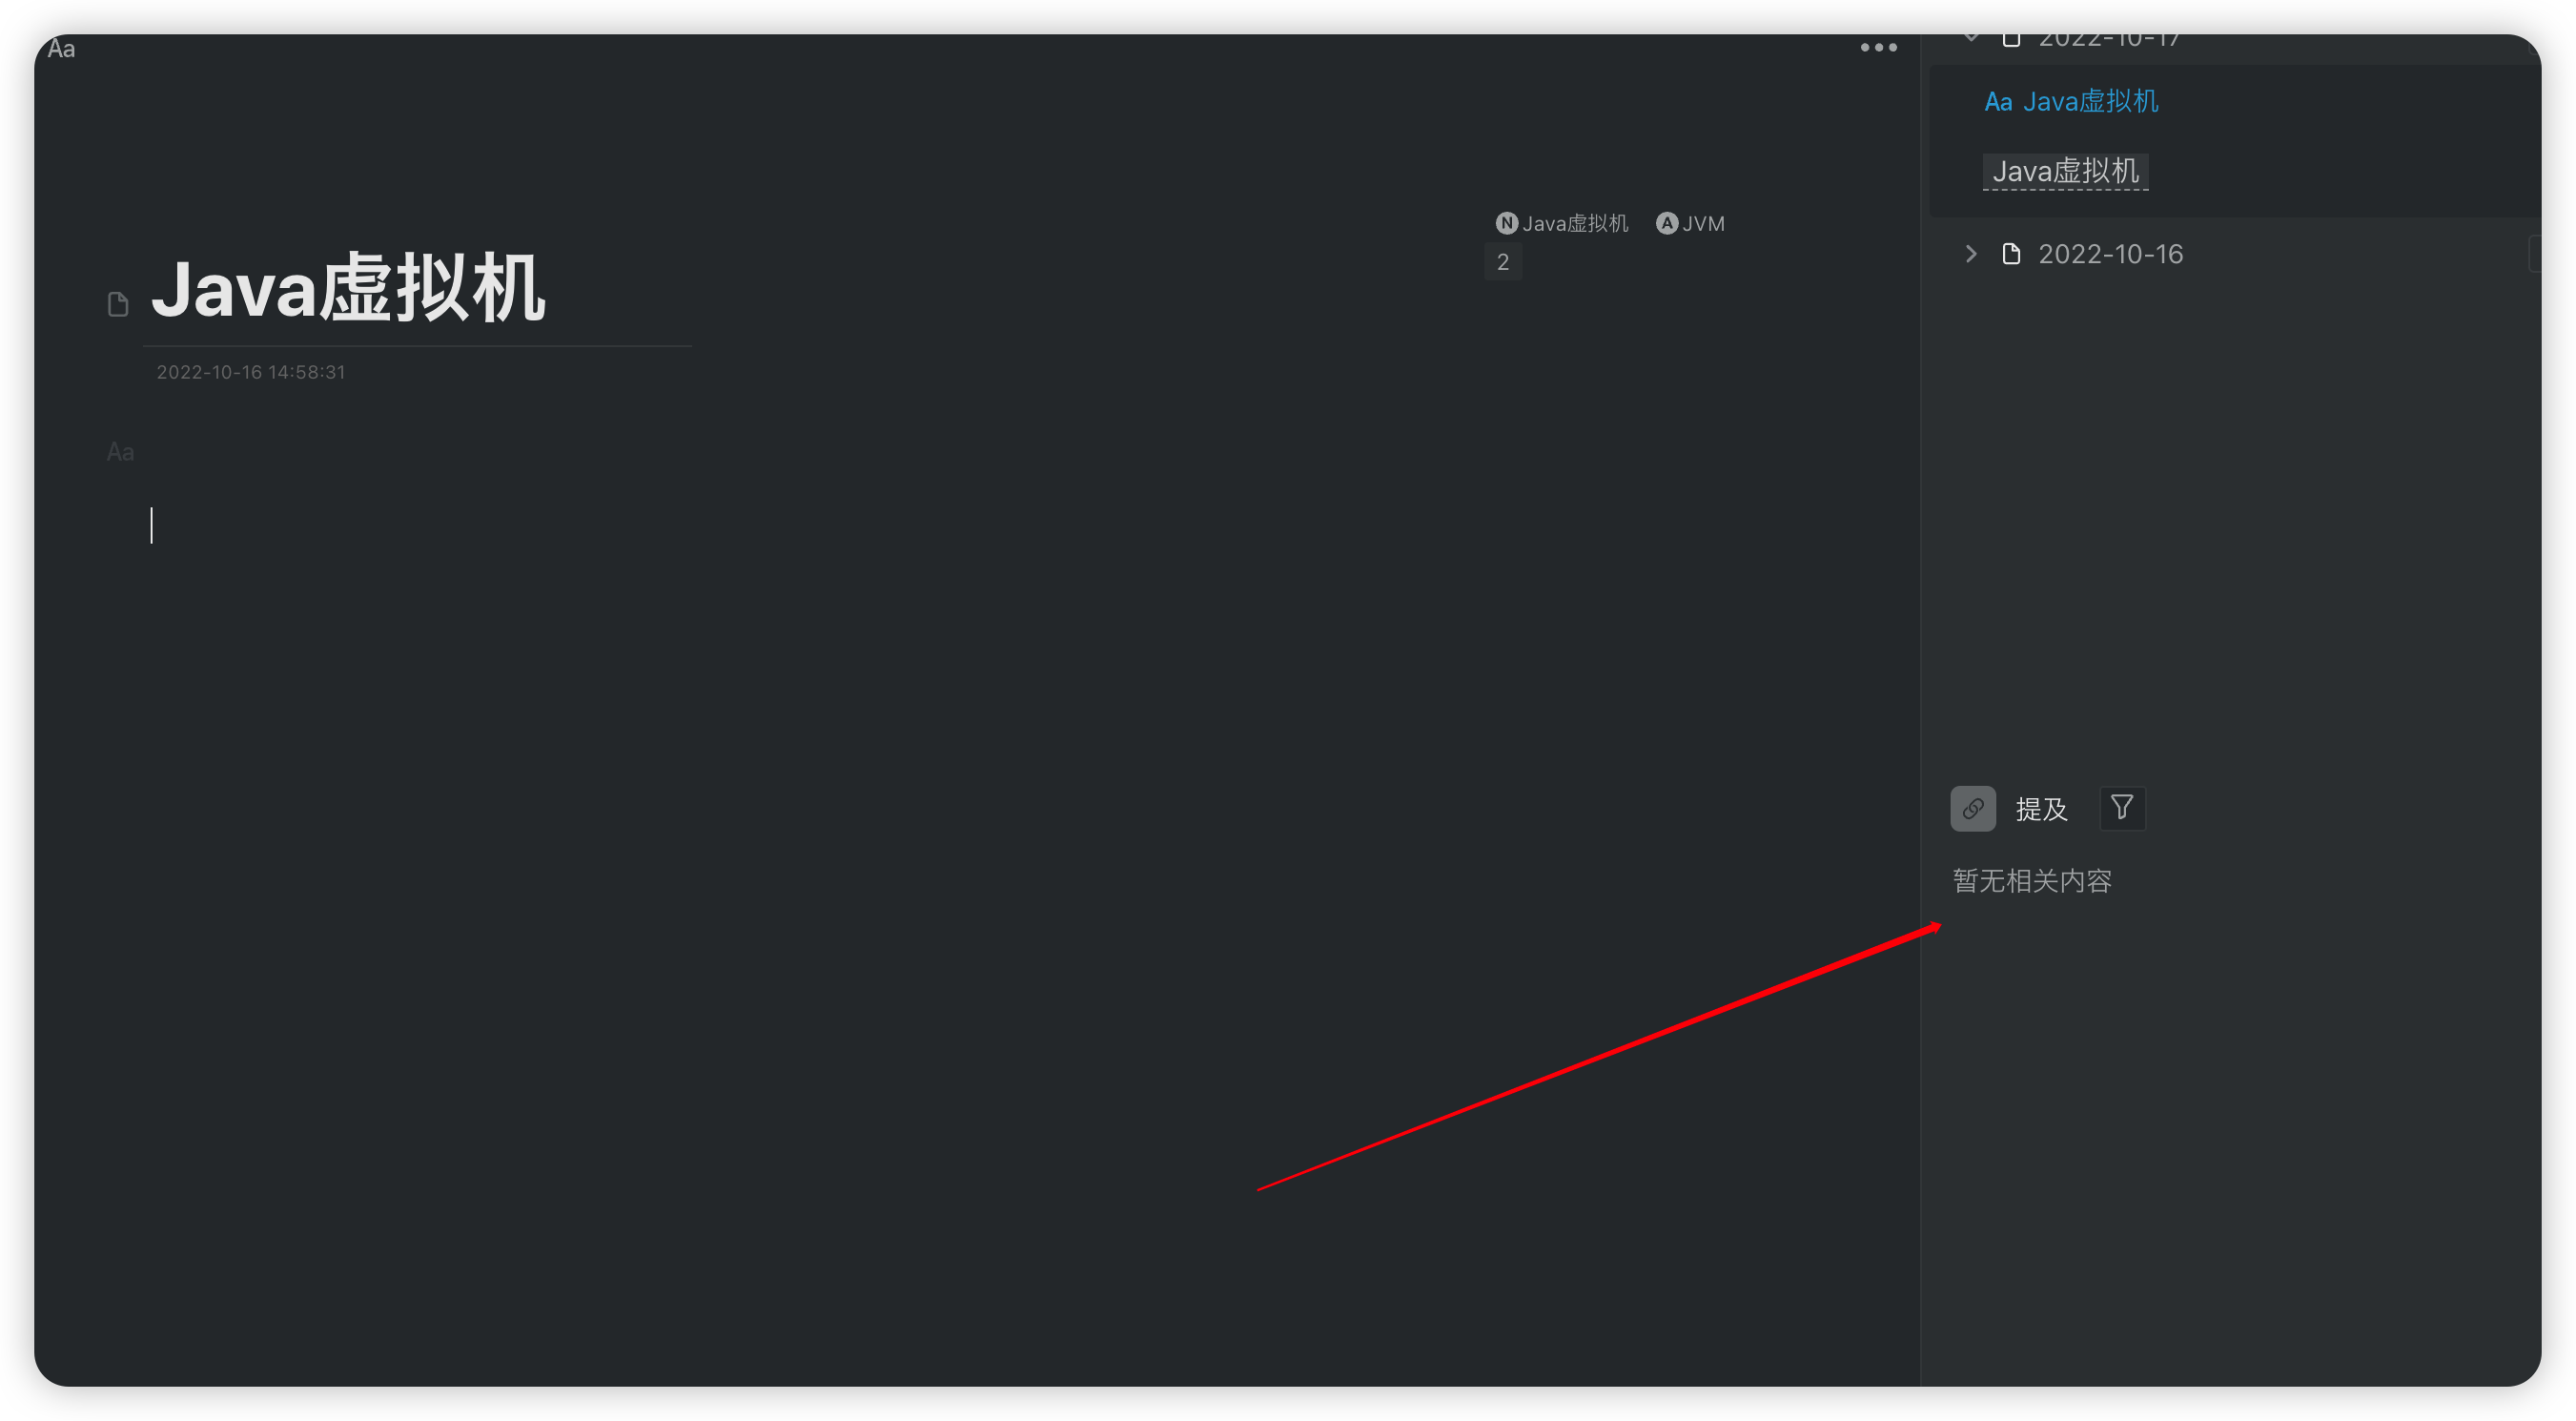Select the 2022-10-17 document row
The width and height of the screenshot is (2576, 1421).
pyautogui.click(x=2110, y=40)
